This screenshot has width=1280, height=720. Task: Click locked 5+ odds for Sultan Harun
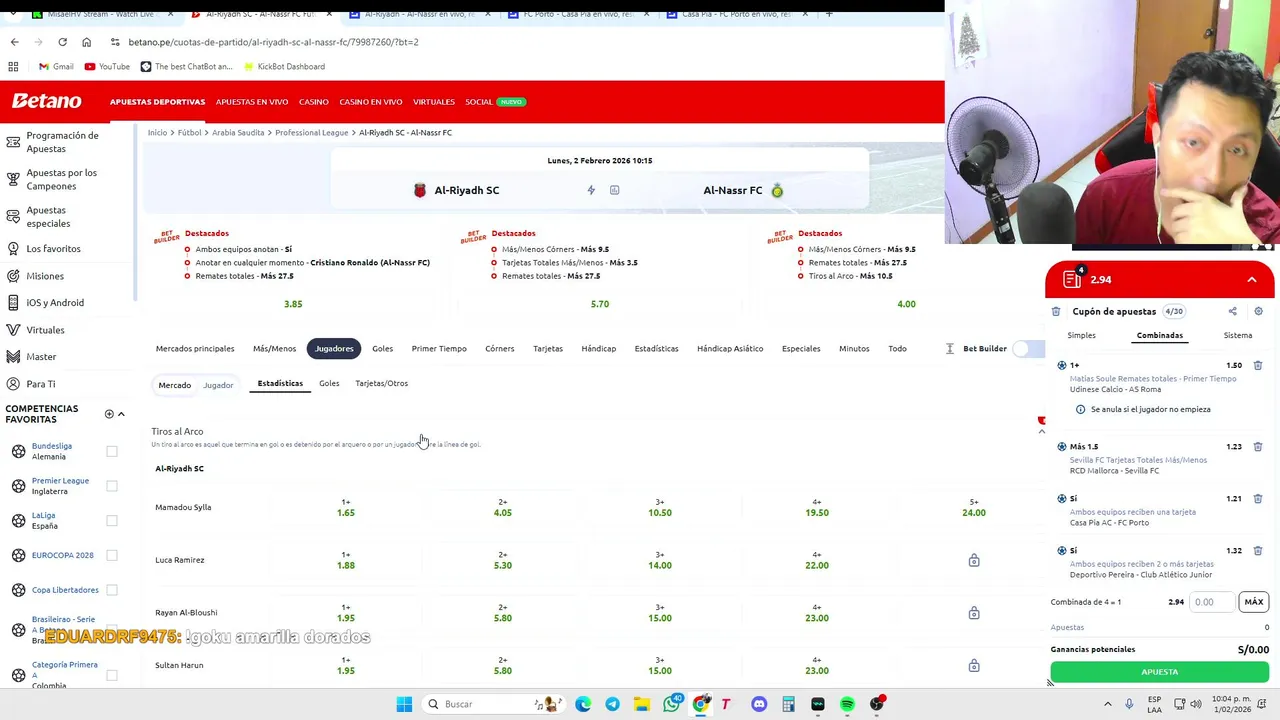tap(974, 665)
